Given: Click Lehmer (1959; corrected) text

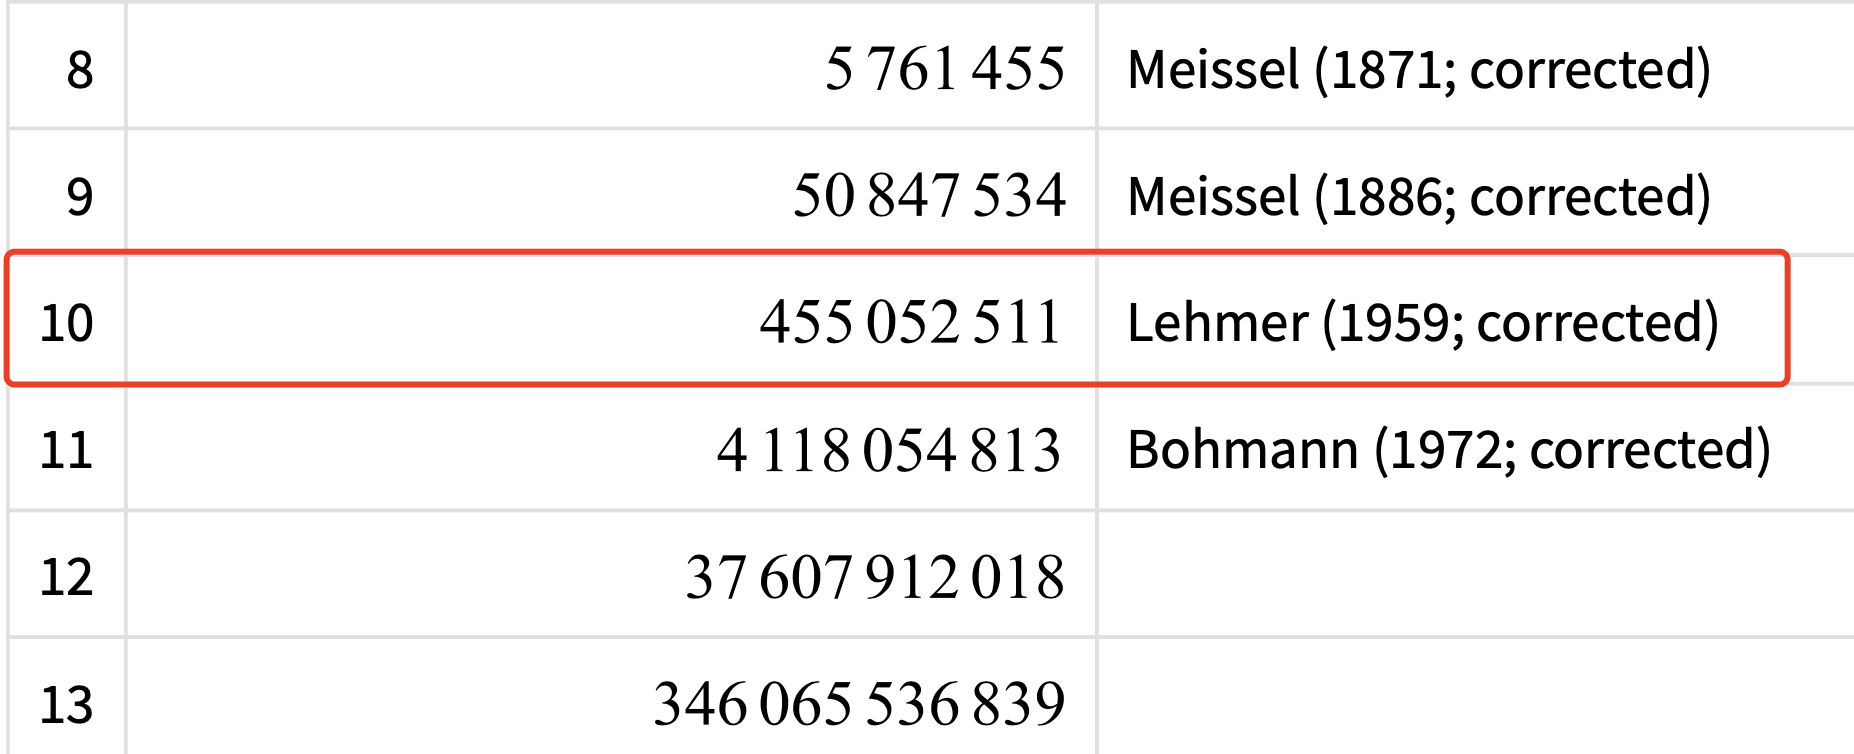Looking at the screenshot, I should (x=1423, y=323).
